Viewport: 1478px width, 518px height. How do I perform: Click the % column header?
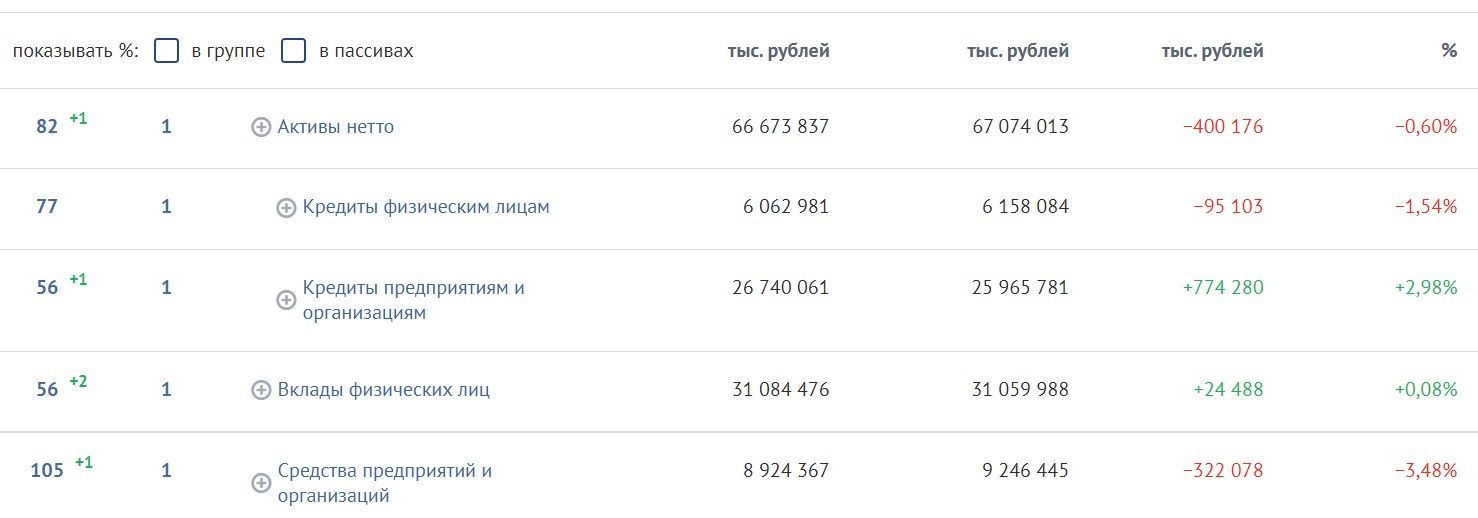point(1449,51)
